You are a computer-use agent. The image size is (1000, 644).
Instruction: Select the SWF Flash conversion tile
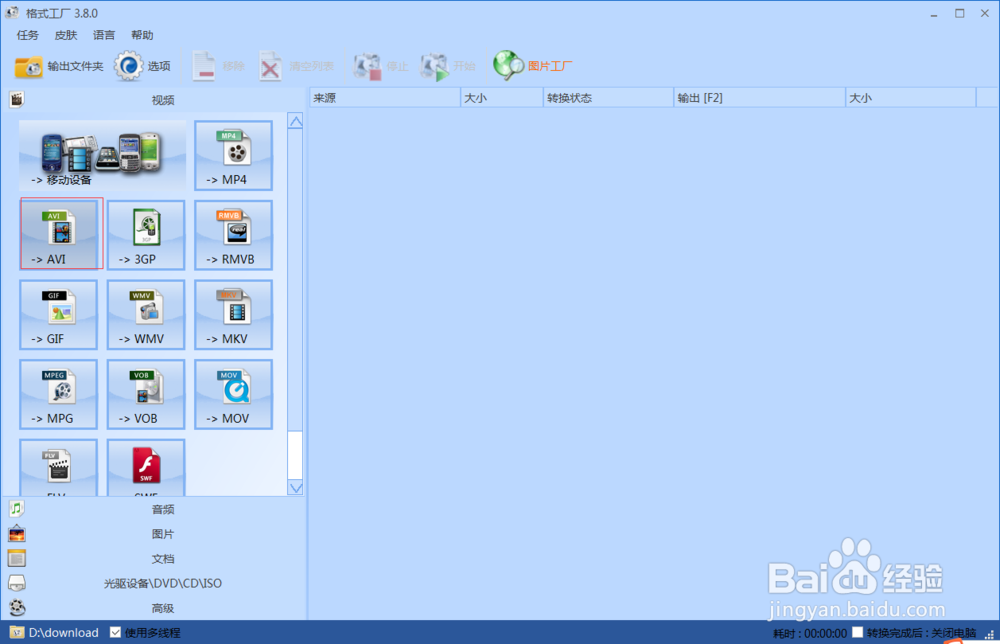[146, 467]
